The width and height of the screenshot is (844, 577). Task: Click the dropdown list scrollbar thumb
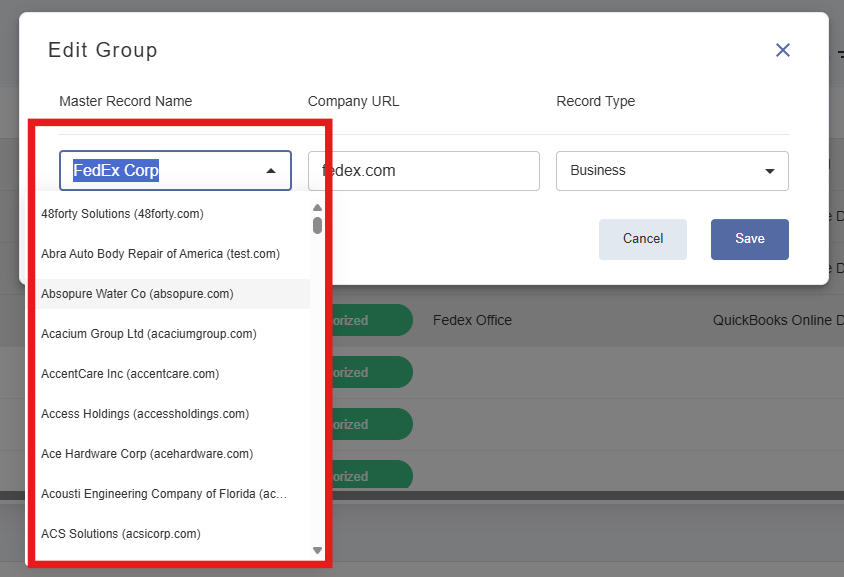point(318,226)
